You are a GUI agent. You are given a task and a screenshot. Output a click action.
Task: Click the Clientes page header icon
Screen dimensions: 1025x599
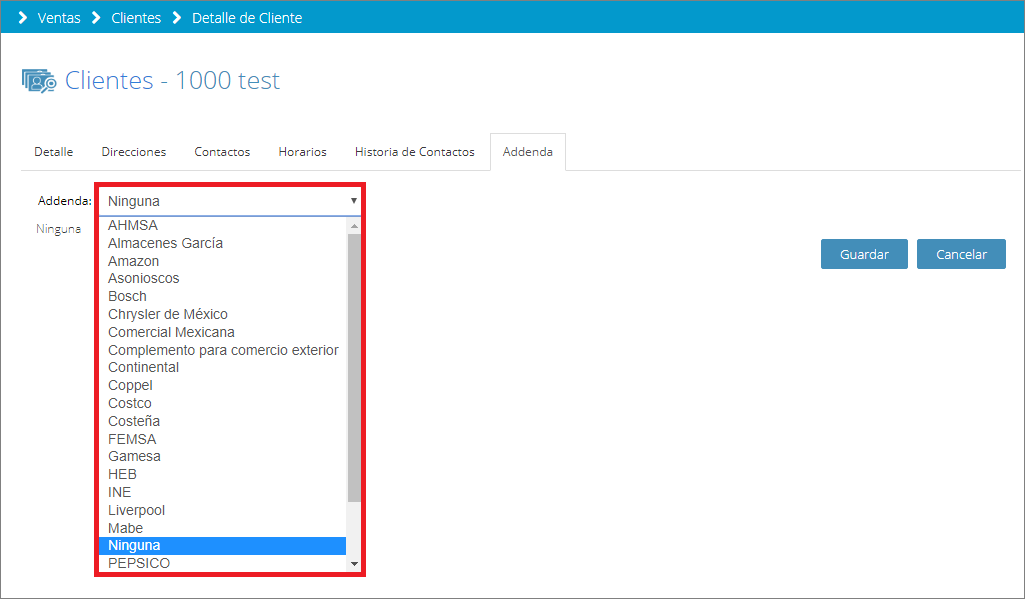[x=39, y=80]
